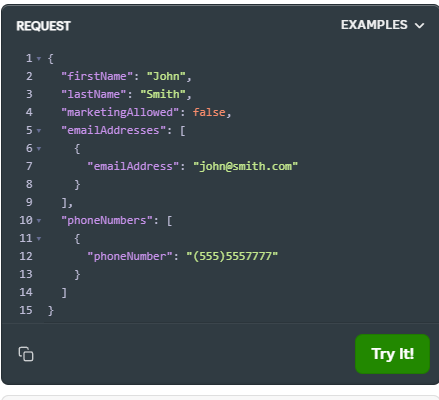
Task: Click the "emailAddress" key on line 7
Action: click(x=133, y=166)
